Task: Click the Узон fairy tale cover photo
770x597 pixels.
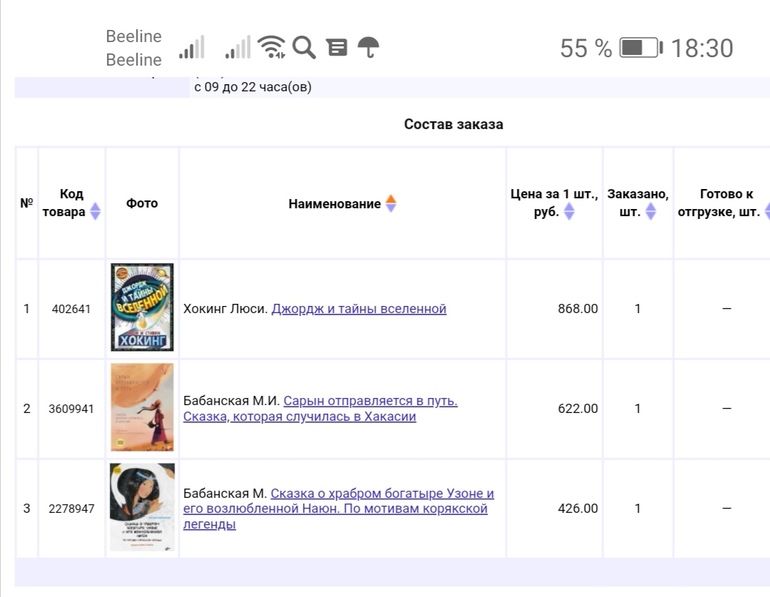Action: pyautogui.click(x=142, y=507)
